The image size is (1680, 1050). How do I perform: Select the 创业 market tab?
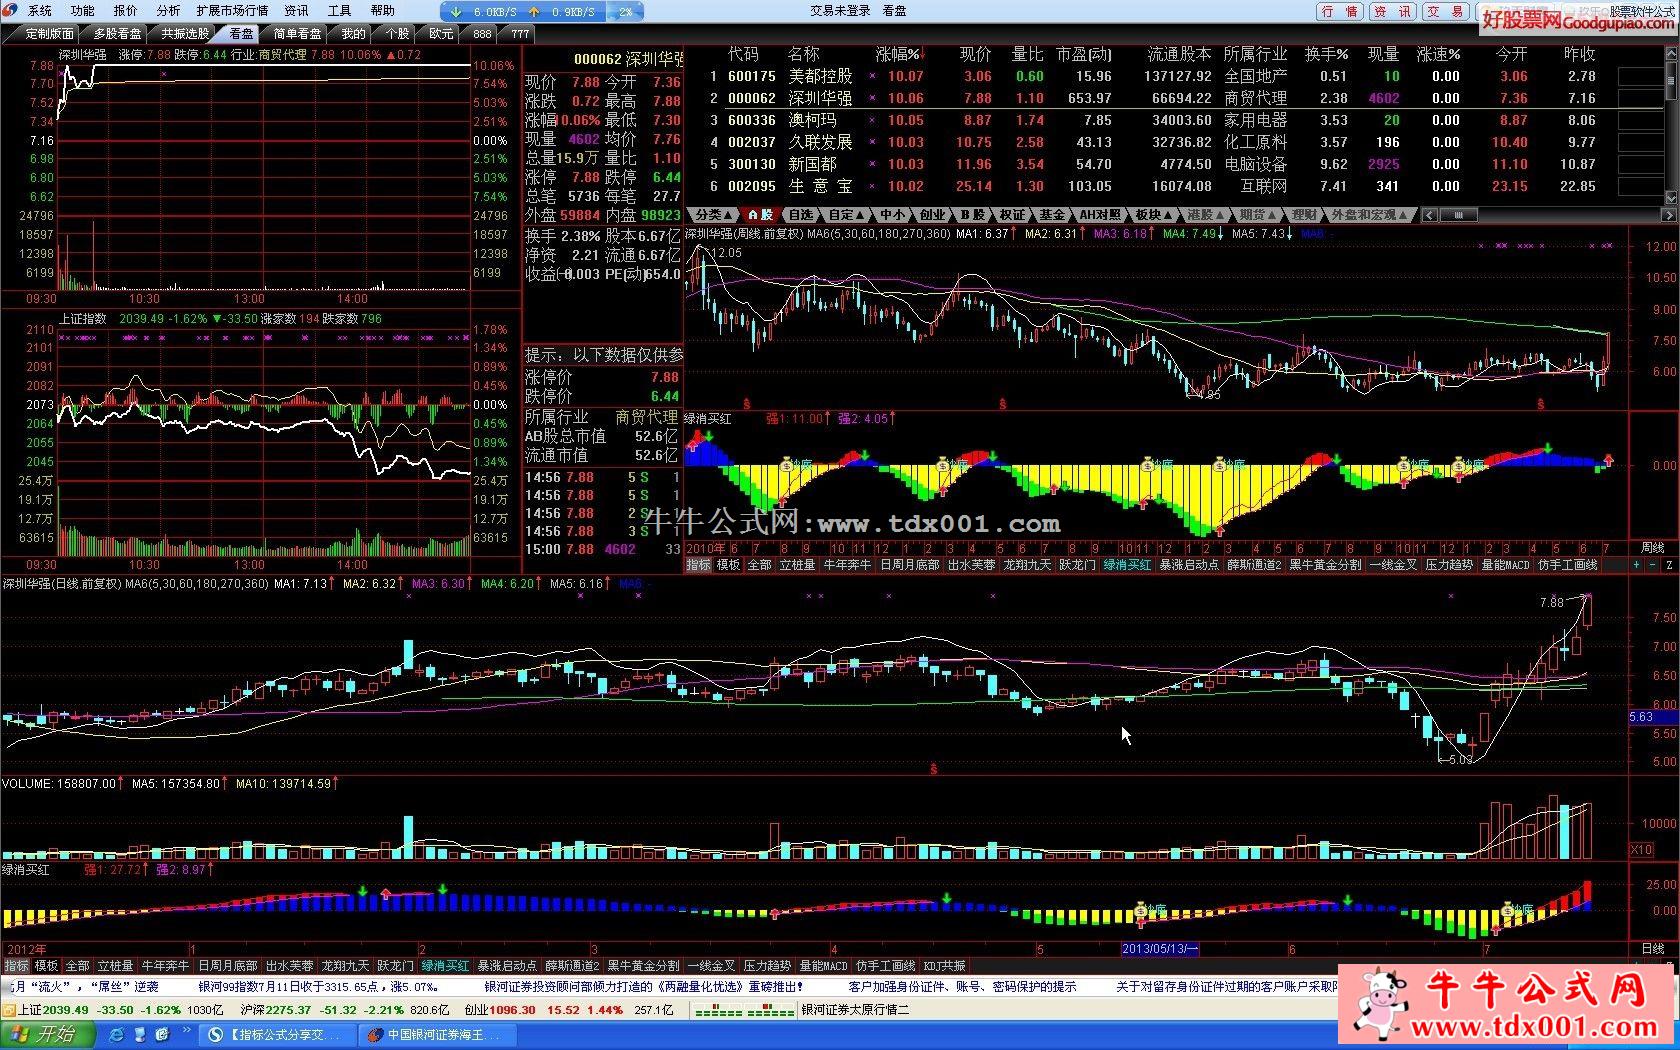pyautogui.click(x=932, y=215)
